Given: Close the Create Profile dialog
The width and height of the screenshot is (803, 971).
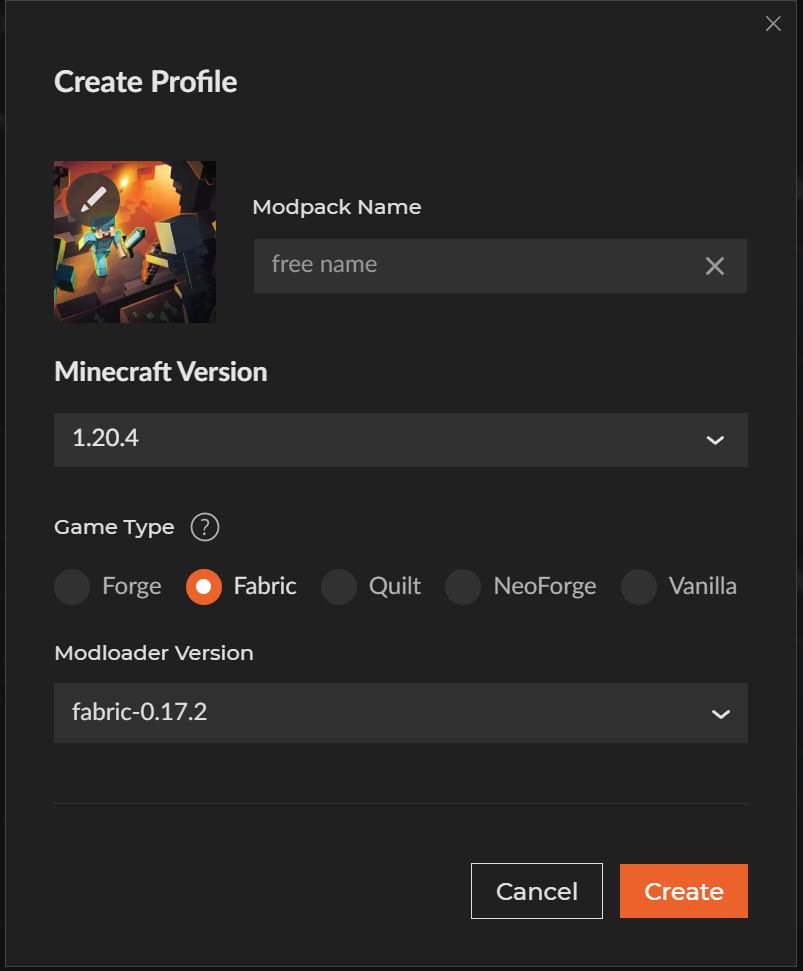Looking at the screenshot, I should [773, 24].
